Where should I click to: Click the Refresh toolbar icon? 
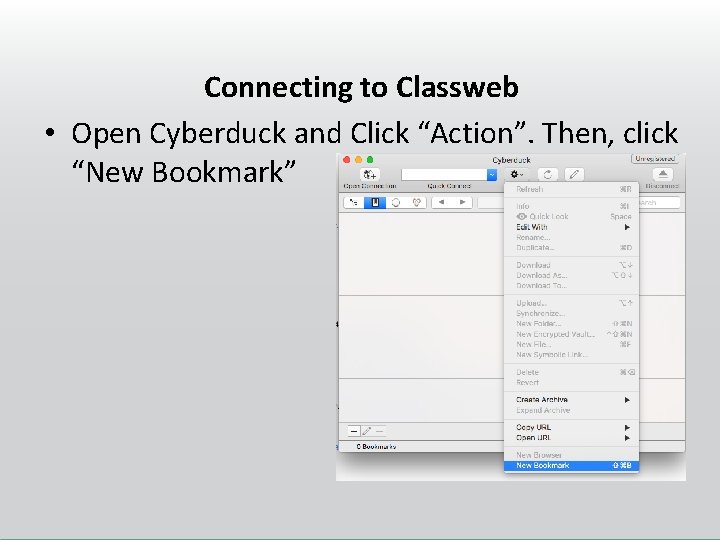547,174
